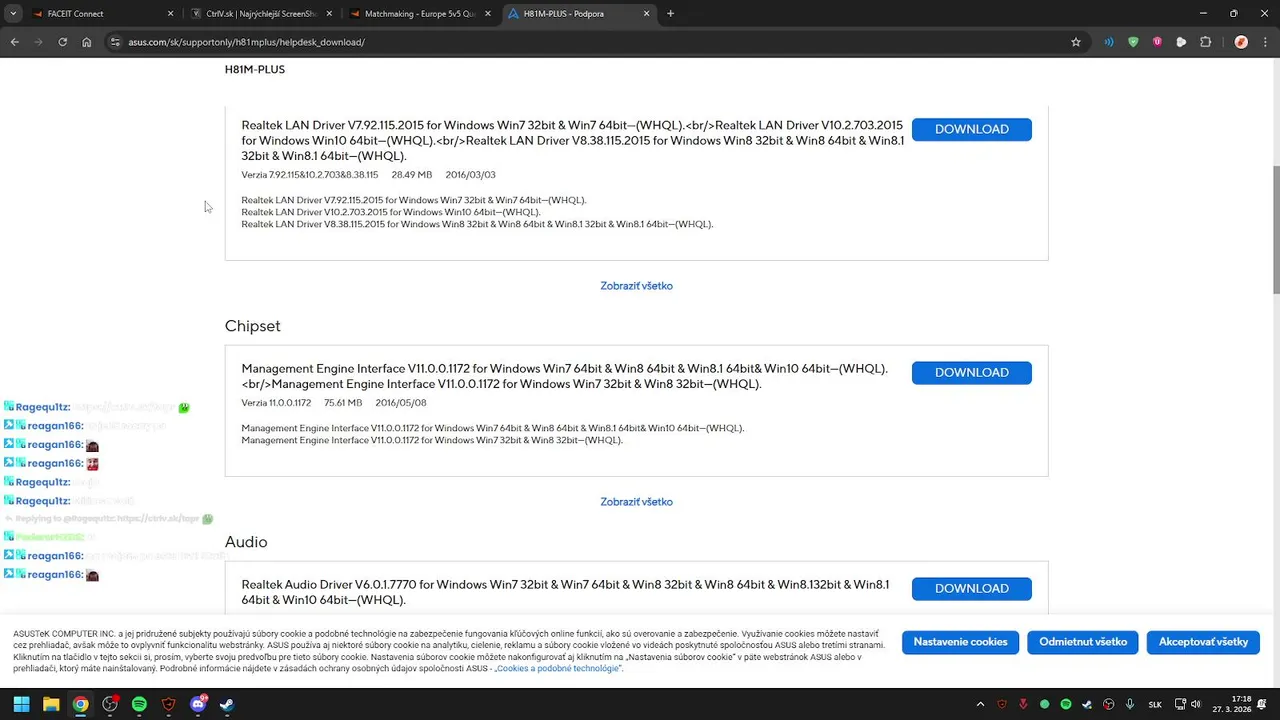
Task: Open Nastavenie cookies settings
Action: pyautogui.click(x=960, y=642)
